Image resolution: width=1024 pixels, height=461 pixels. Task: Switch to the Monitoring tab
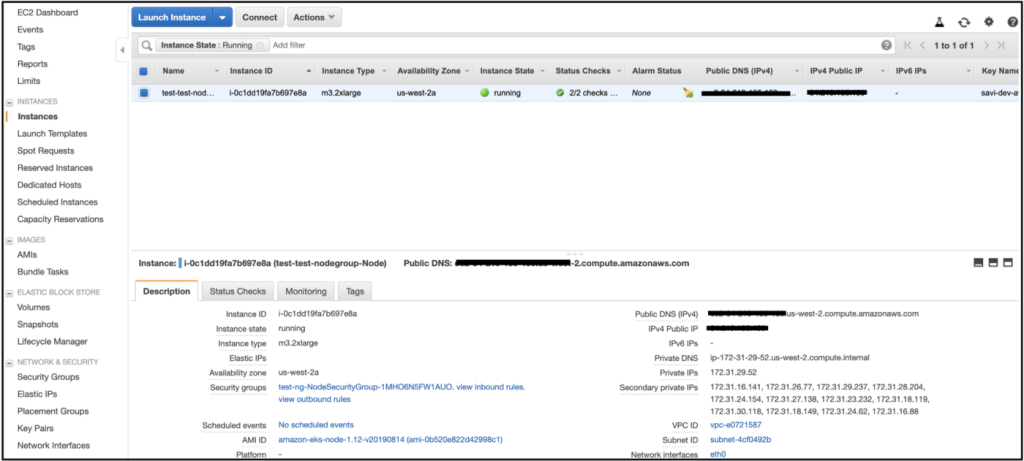point(306,291)
